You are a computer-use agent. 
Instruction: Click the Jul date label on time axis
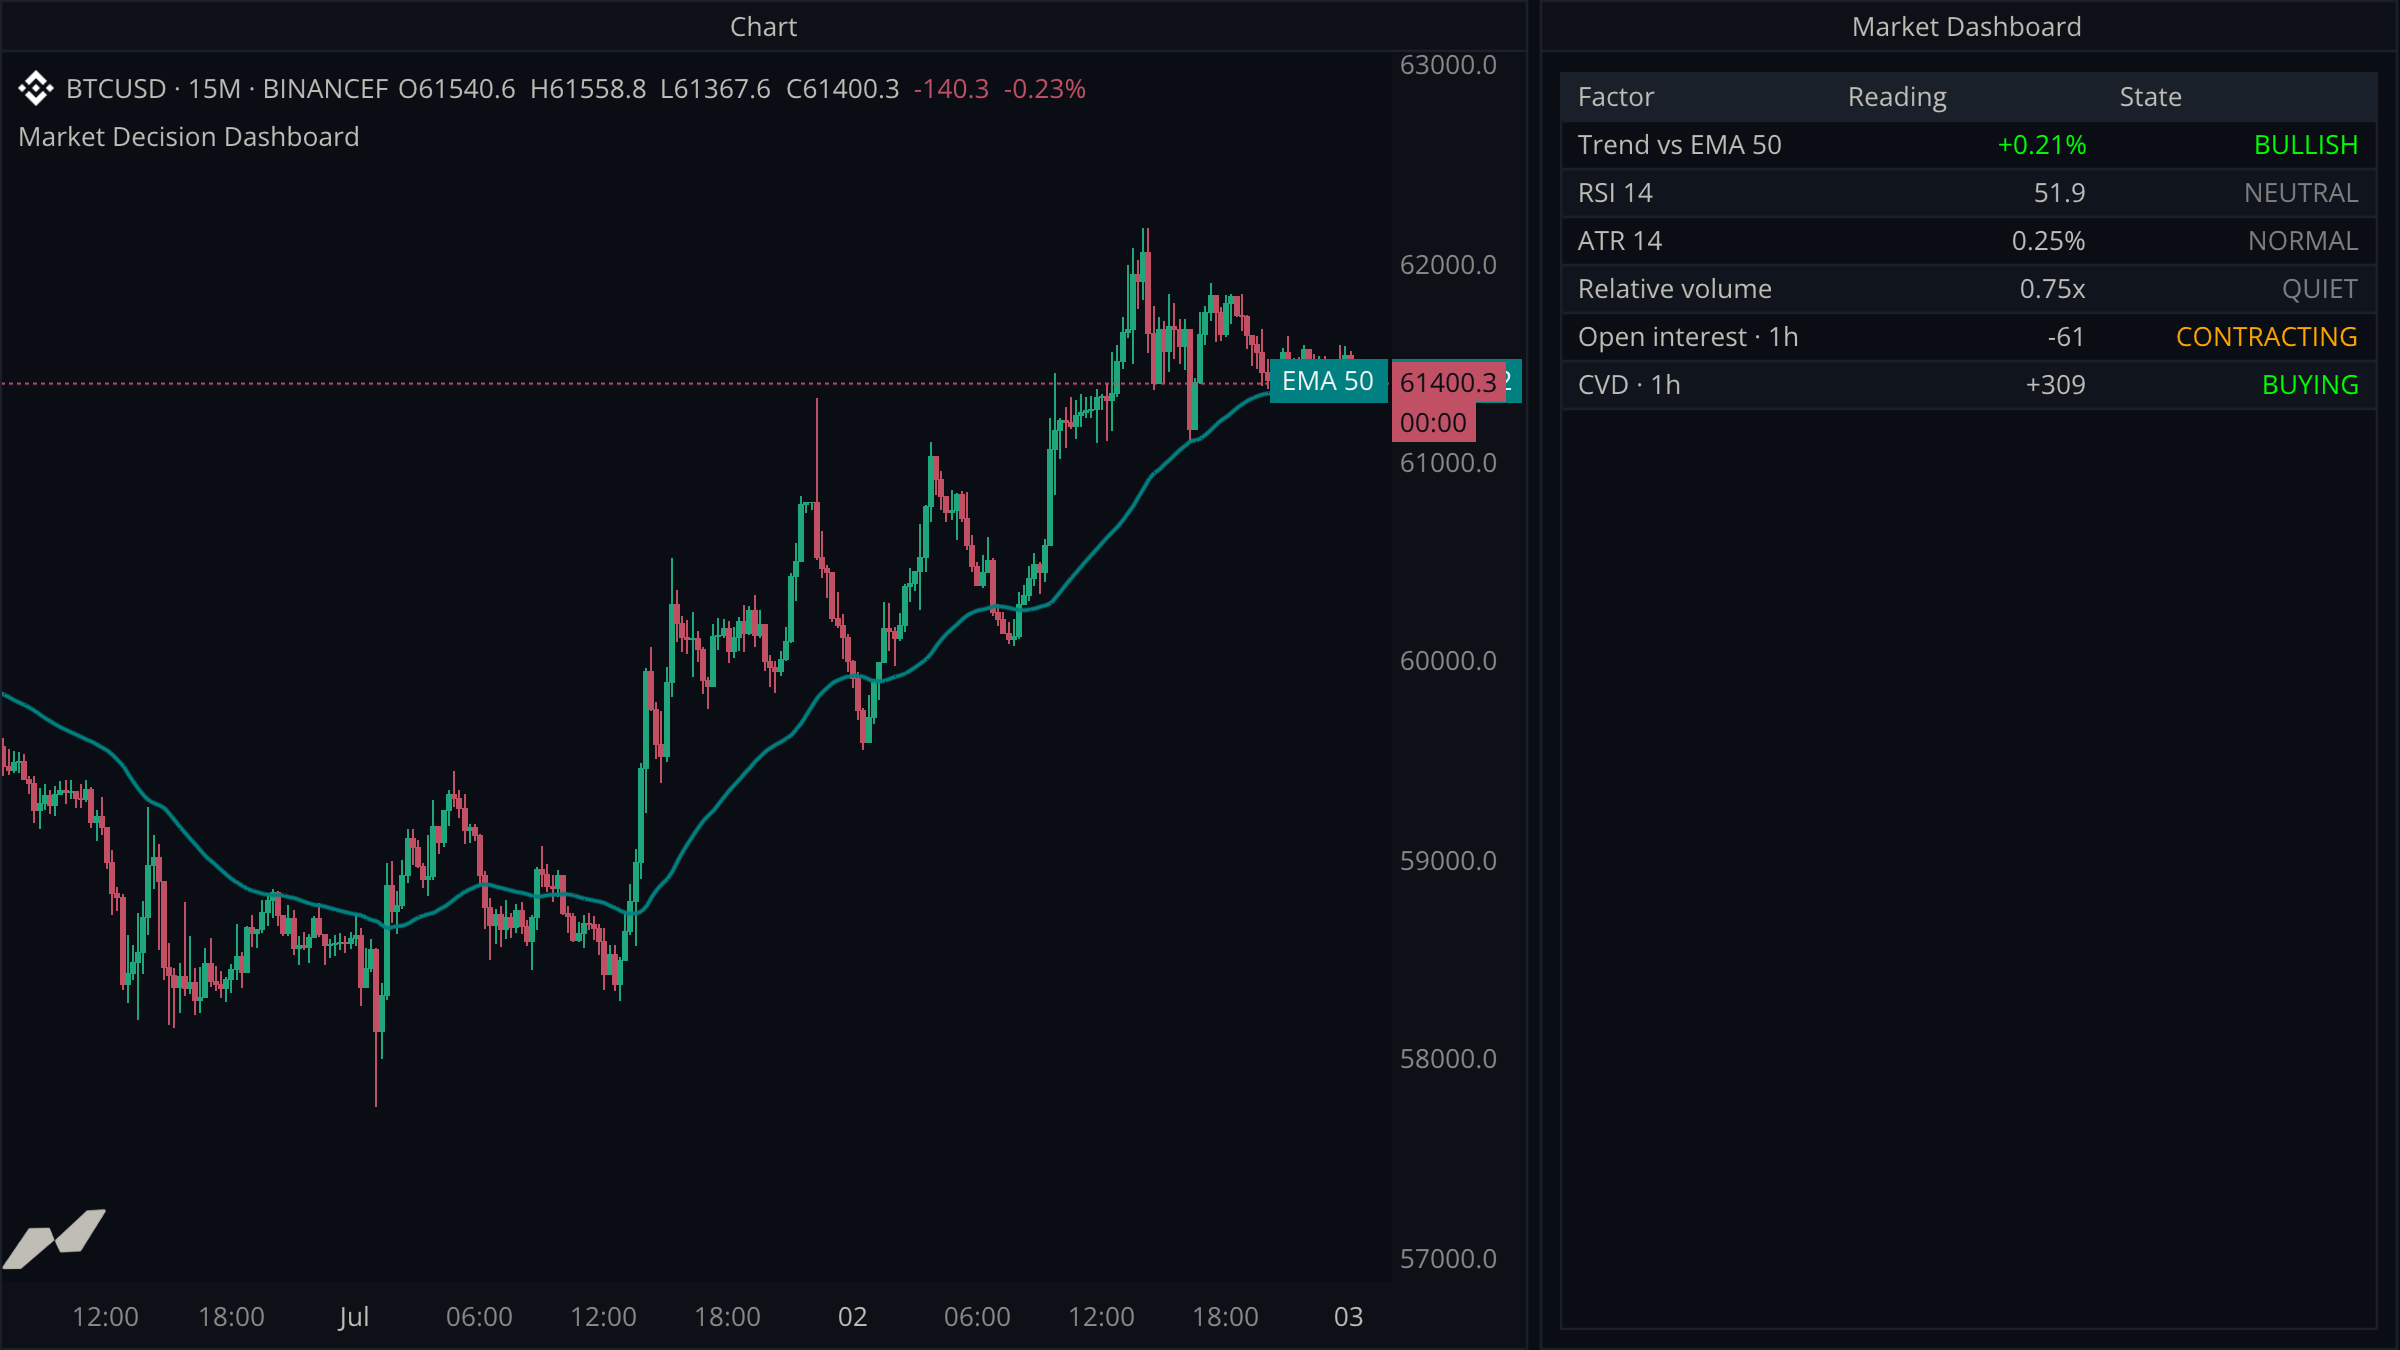[x=354, y=1317]
